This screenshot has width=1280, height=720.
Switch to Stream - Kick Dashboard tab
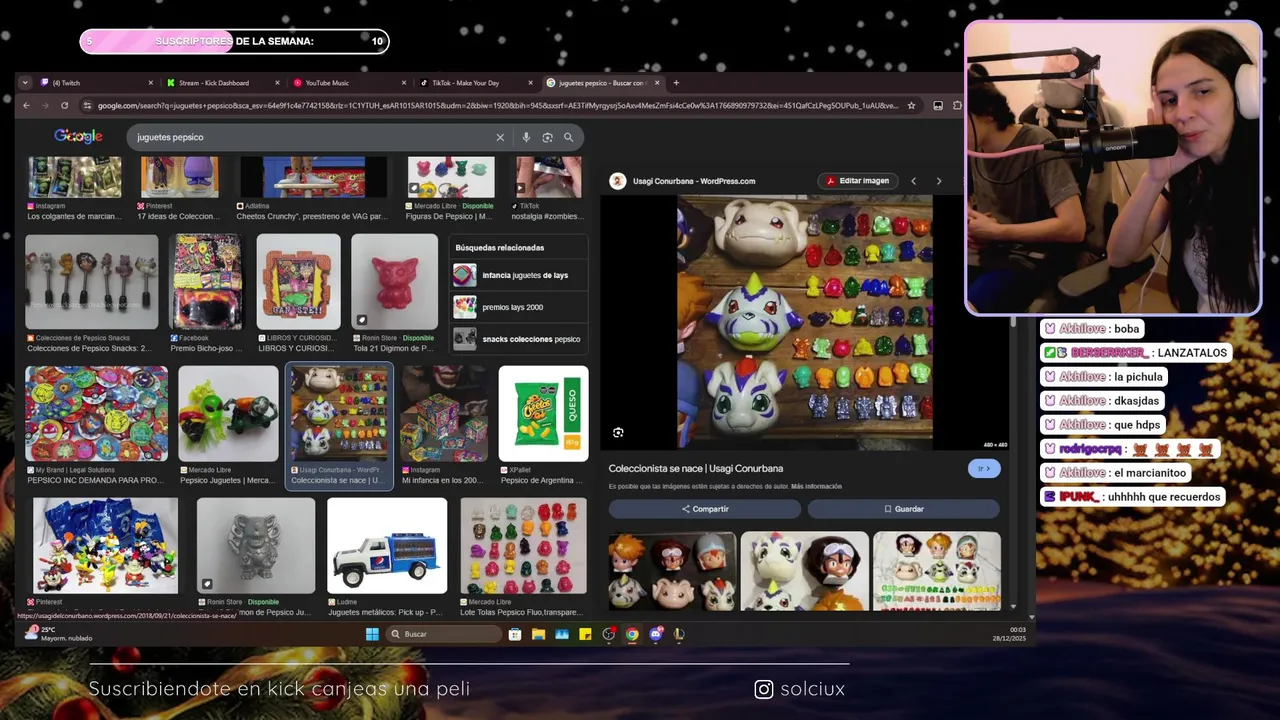pyautogui.click(x=221, y=83)
